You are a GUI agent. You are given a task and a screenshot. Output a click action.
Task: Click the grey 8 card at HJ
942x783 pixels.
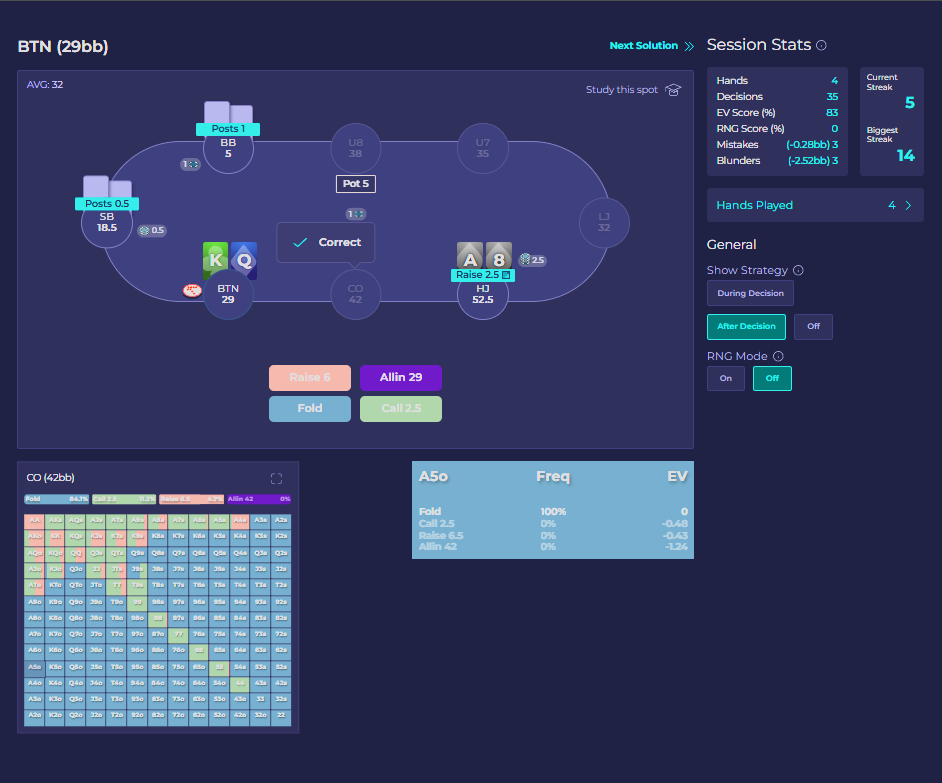click(499, 257)
